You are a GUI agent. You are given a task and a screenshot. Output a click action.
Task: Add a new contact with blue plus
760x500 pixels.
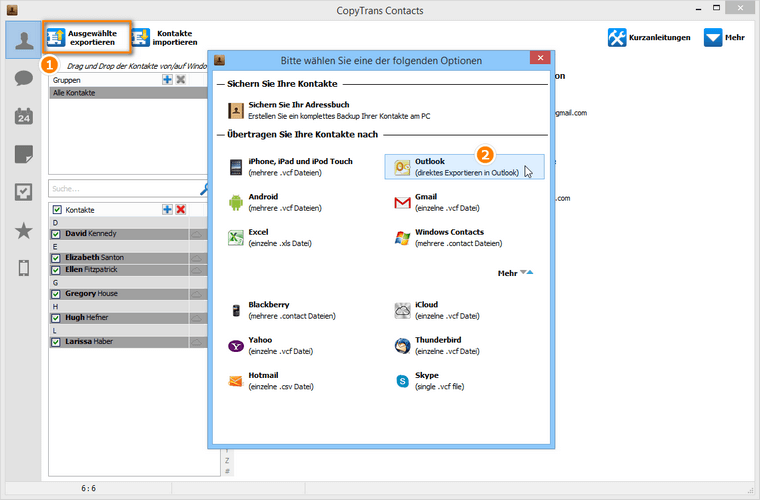[167, 209]
